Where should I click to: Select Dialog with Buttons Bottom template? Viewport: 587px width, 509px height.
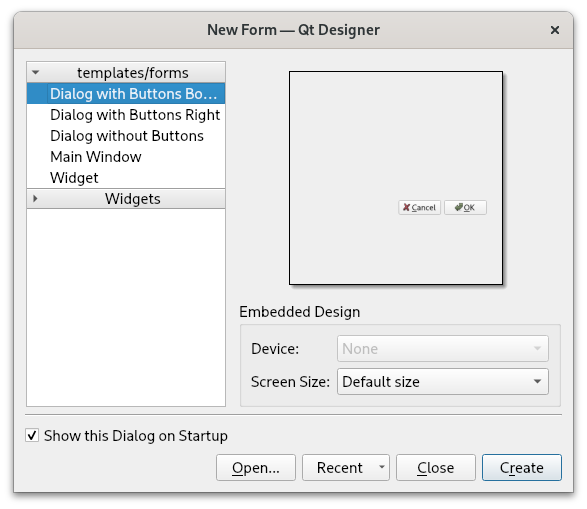[x=126, y=94]
